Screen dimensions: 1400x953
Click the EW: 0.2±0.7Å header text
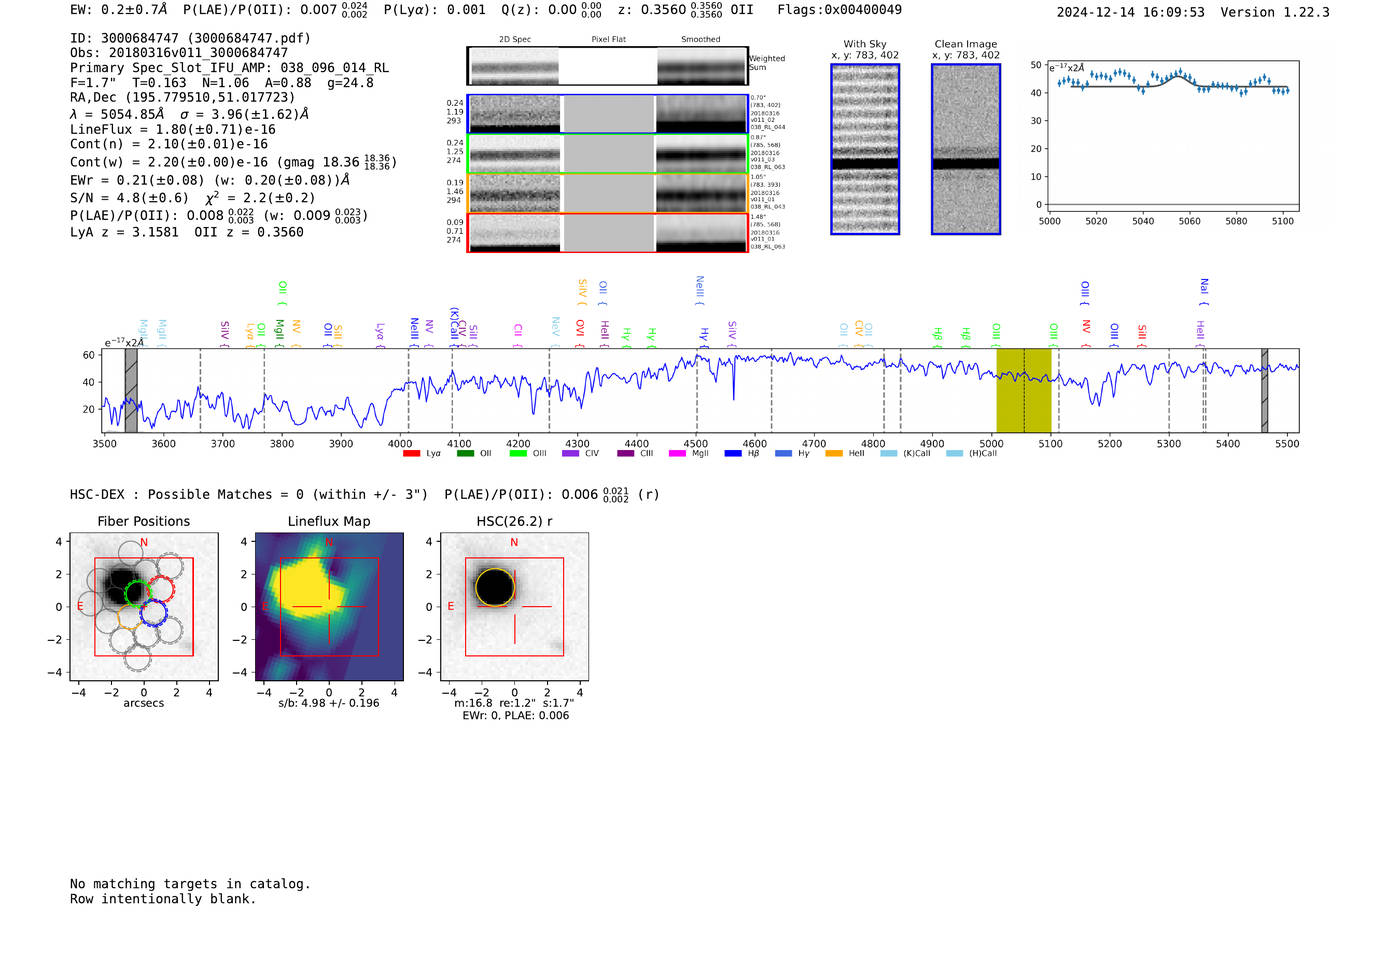pos(118,10)
